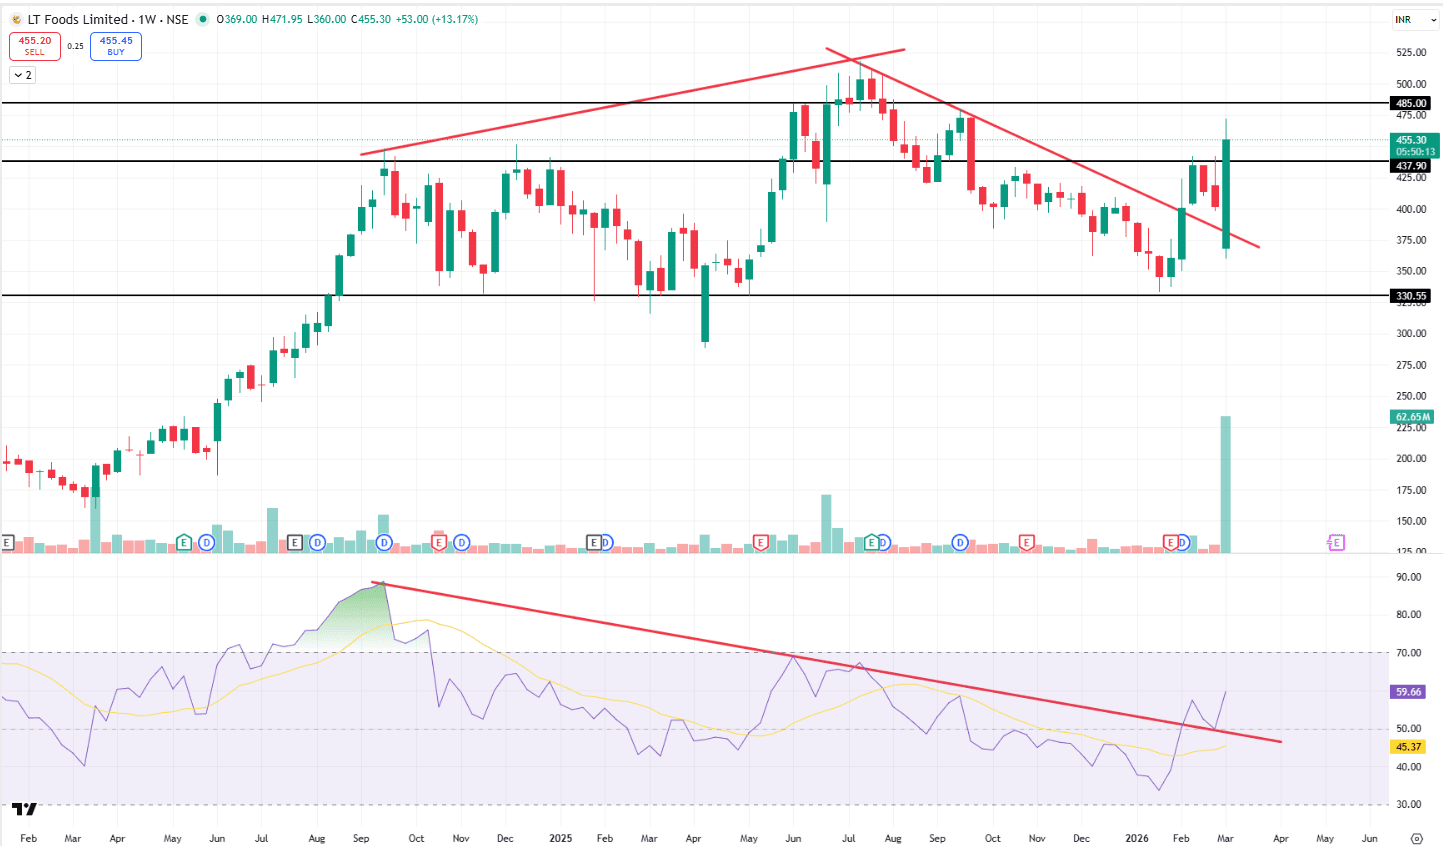Image resolution: width=1443 pixels, height=846 pixels.
Task: Click the TradingView logo in the RSI pane
Action: coord(25,808)
